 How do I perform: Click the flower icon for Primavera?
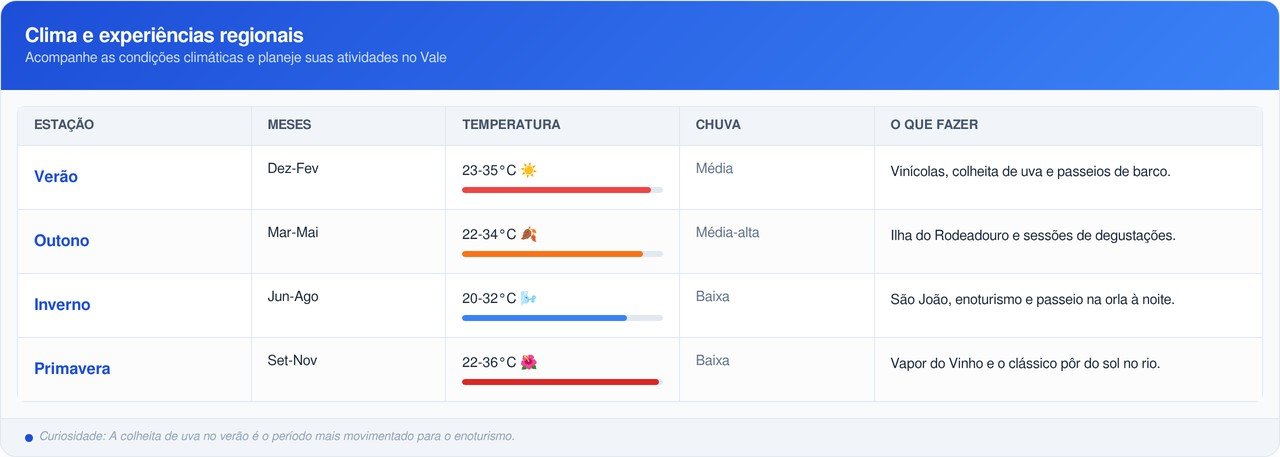[x=529, y=362]
